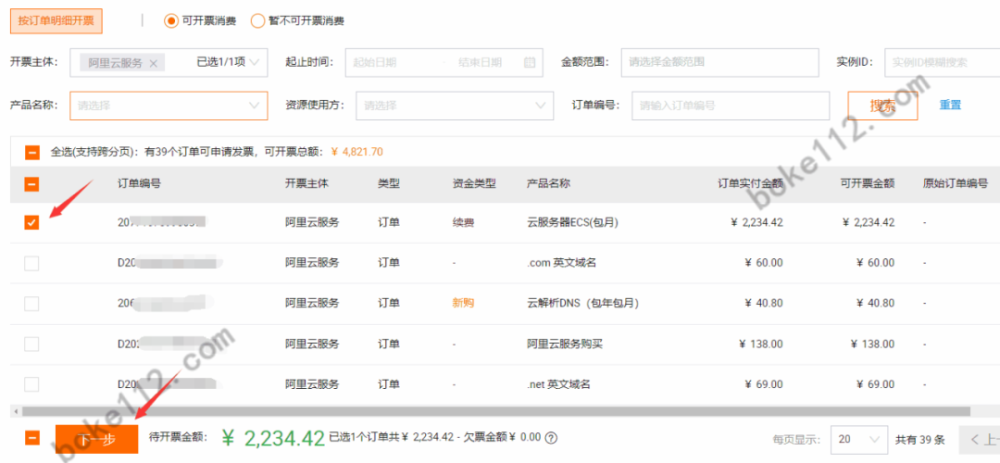This screenshot has height=463, width=1000.
Task: Click the 阿里云服务购买 product cell
Action: click(565, 344)
